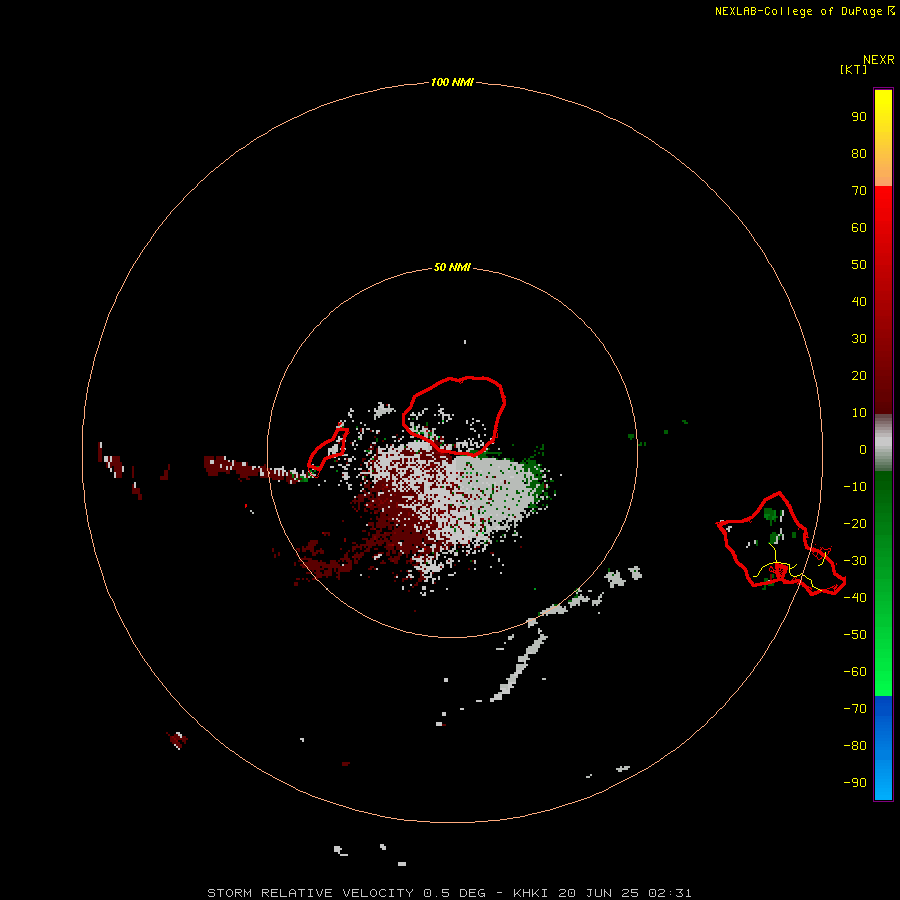The height and width of the screenshot is (900, 900).
Task: Click the small red polygon west of center
Action: (328, 451)
